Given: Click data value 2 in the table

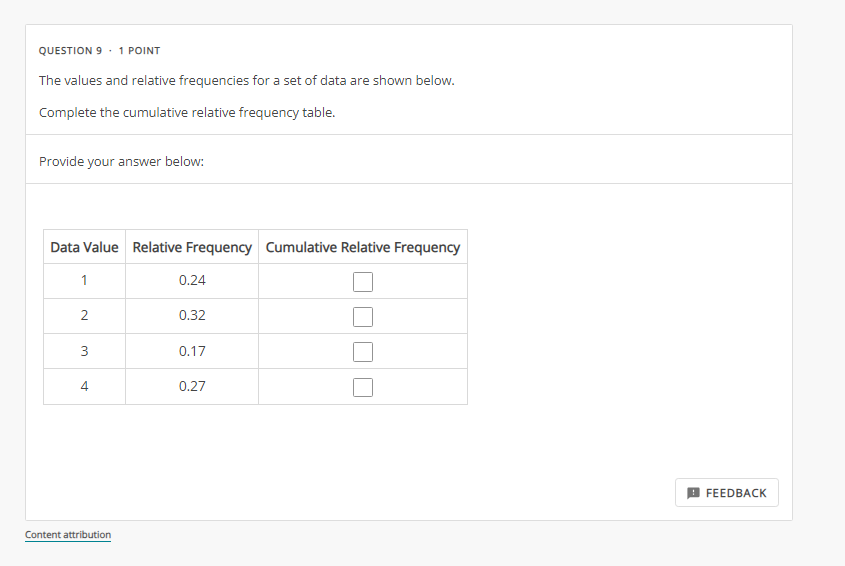Looking at the screenshot, I should click(84, 316).
